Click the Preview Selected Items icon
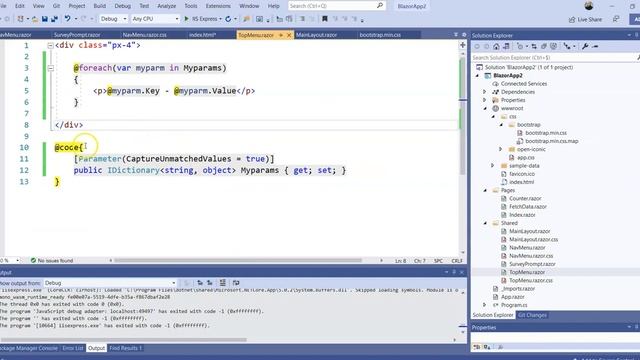640x360 pixels. (596, 47)
